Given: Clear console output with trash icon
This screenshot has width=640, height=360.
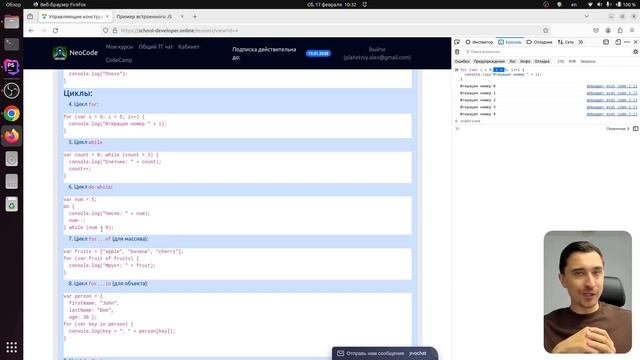Looking at the screenshot, I should pos(457,52).
